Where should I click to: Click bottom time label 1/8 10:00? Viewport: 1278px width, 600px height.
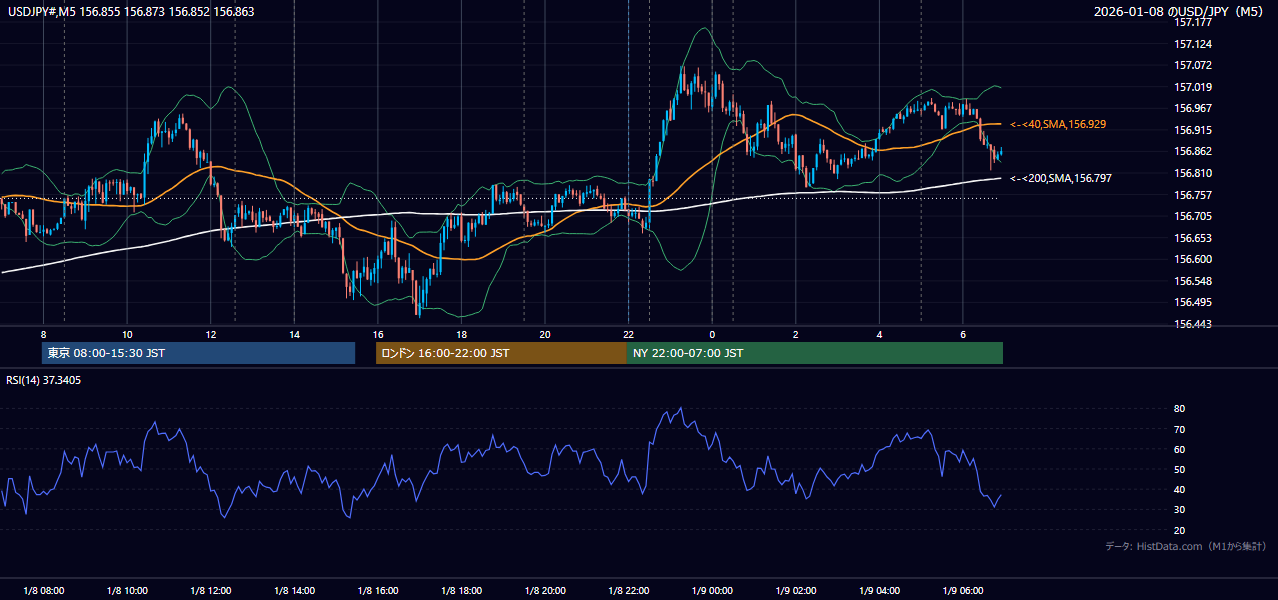coord(127,590)
